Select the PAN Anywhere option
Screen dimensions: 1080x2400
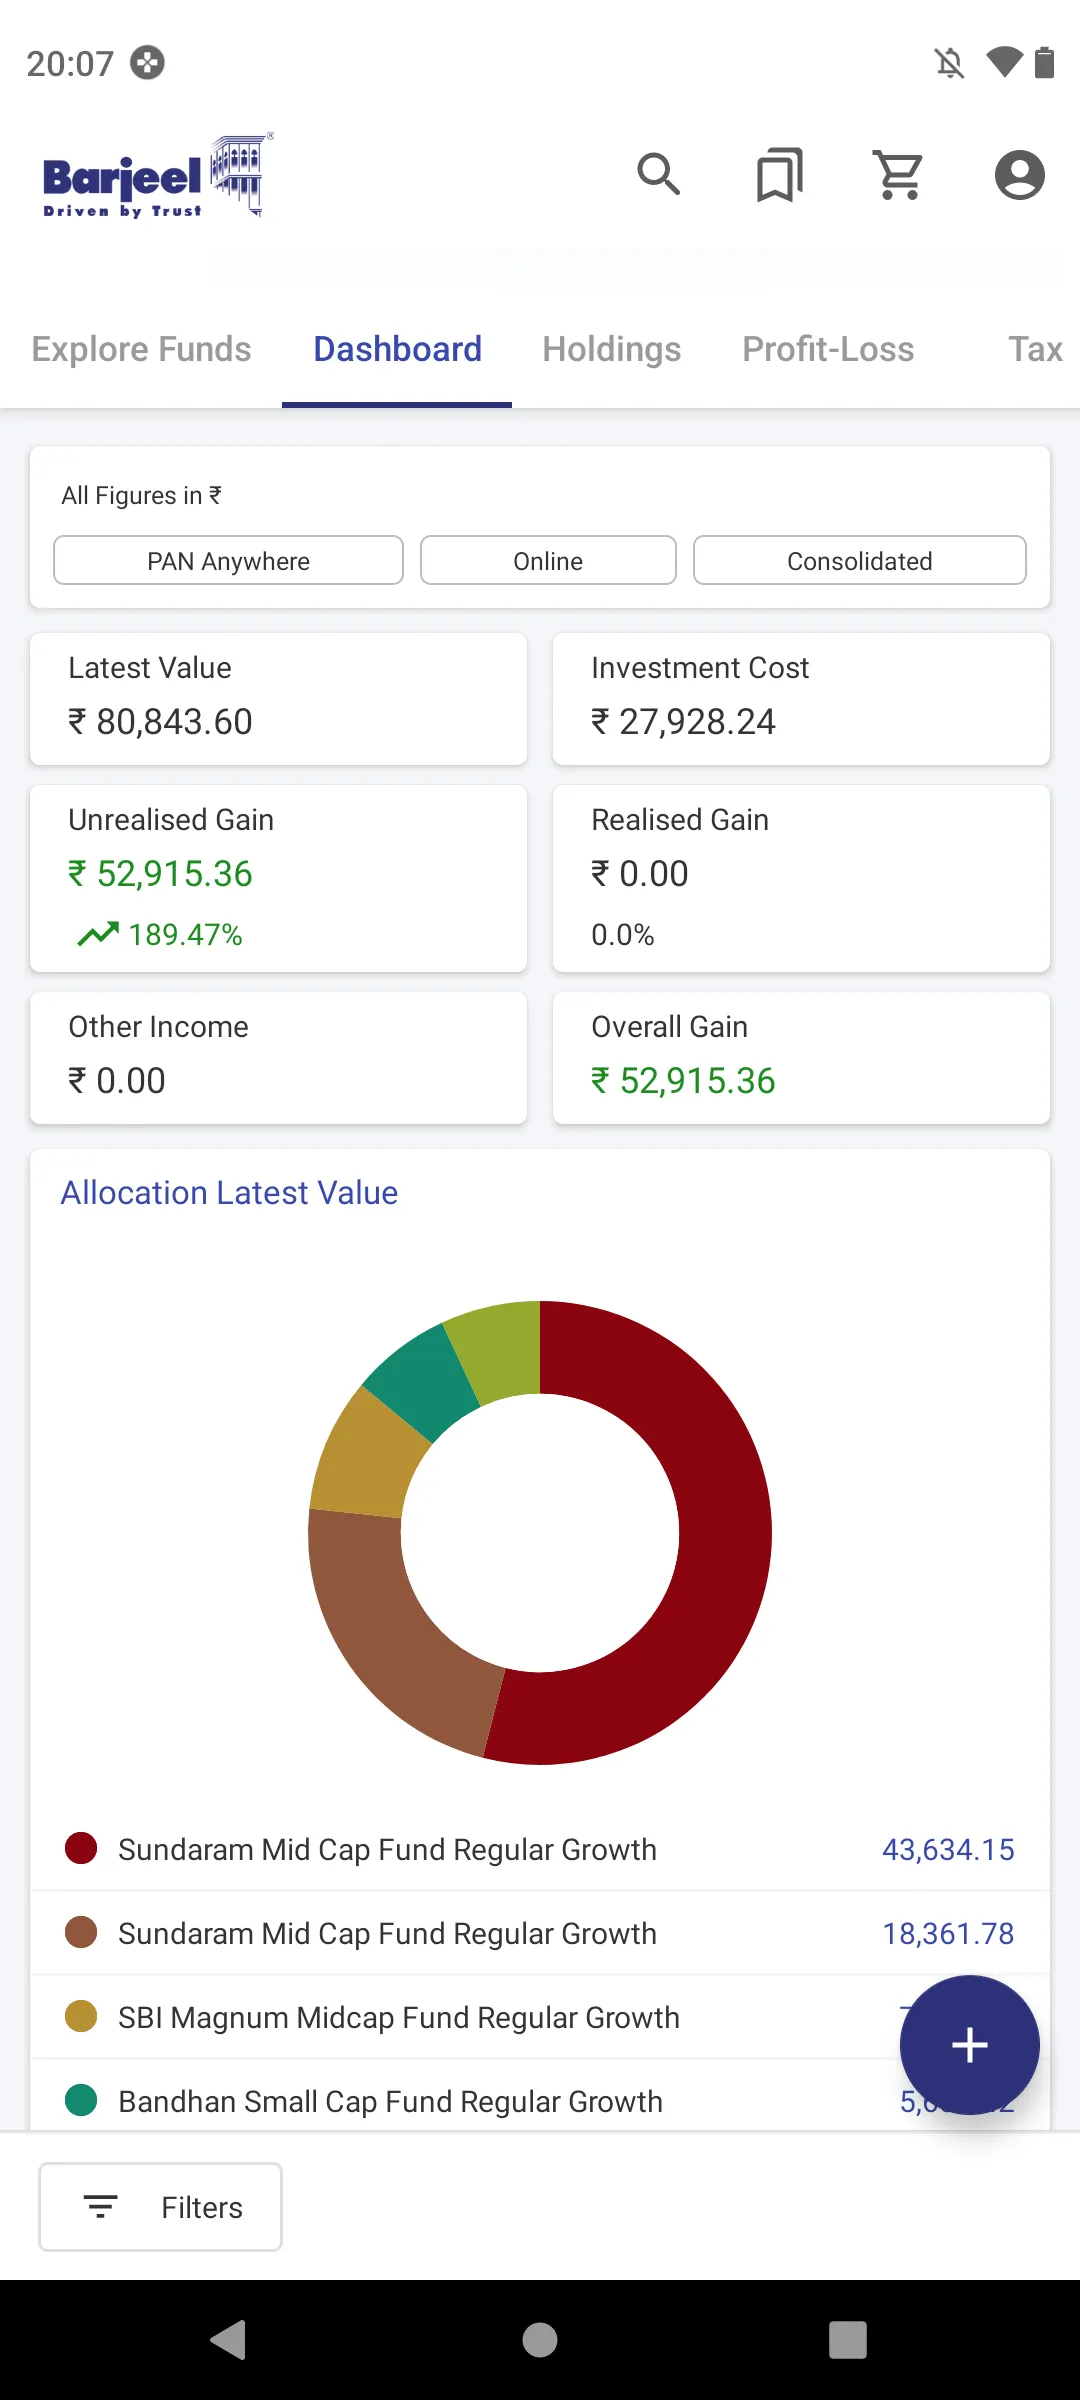[x=228, y=561]
